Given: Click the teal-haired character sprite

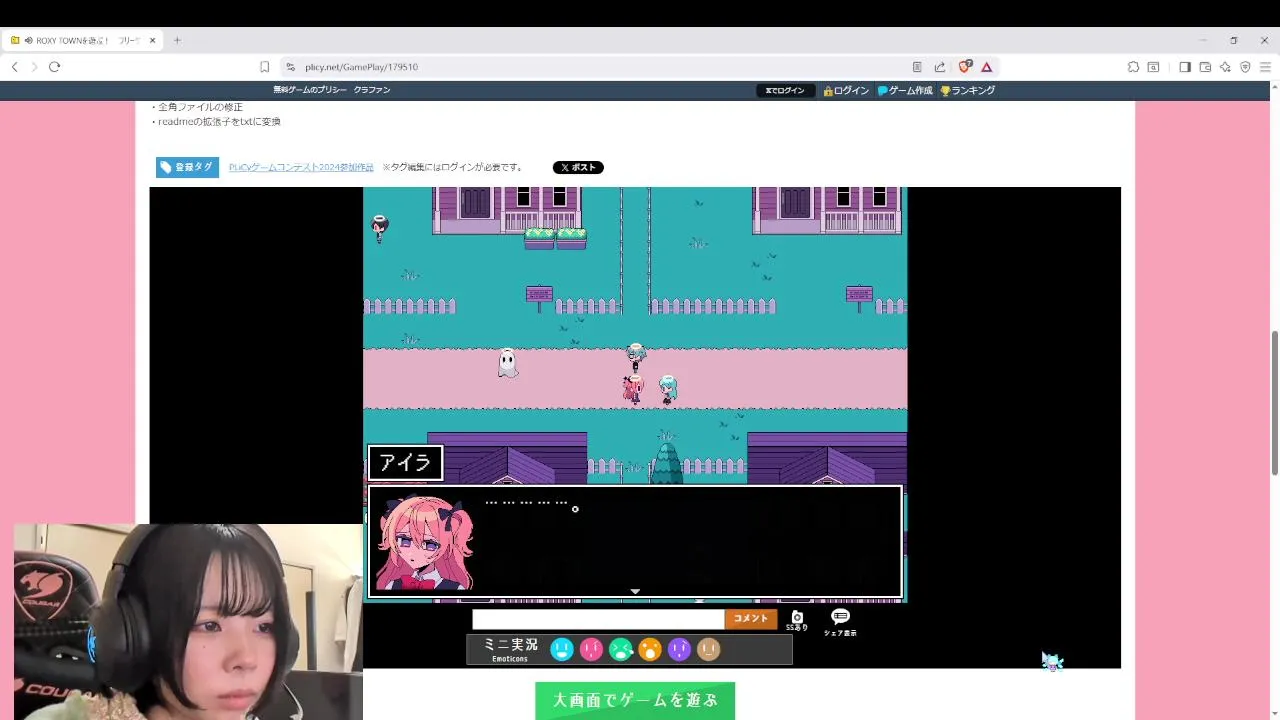Looking at the screenshot, I should tap(668, 389).
